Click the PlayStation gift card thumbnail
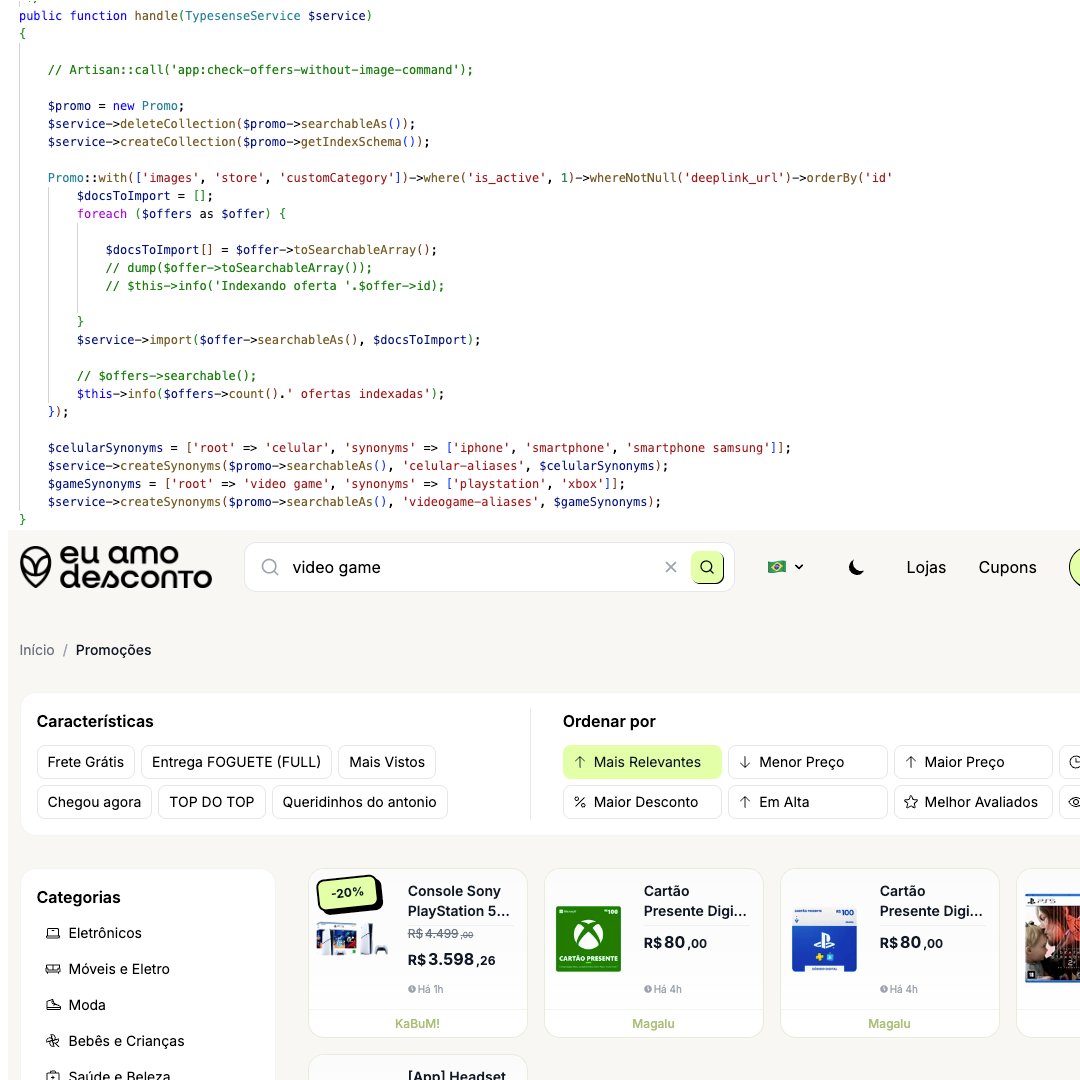This screenshot has width=1080, height=1080. [x=824, y=939]
